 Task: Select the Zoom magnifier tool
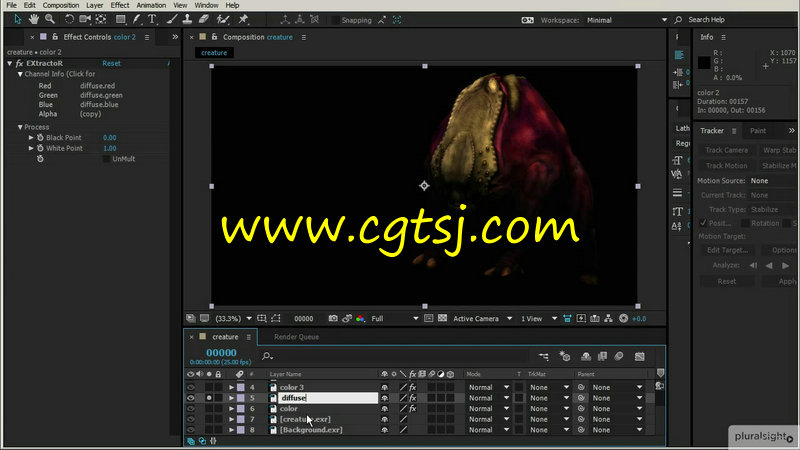tap(49, 19)
